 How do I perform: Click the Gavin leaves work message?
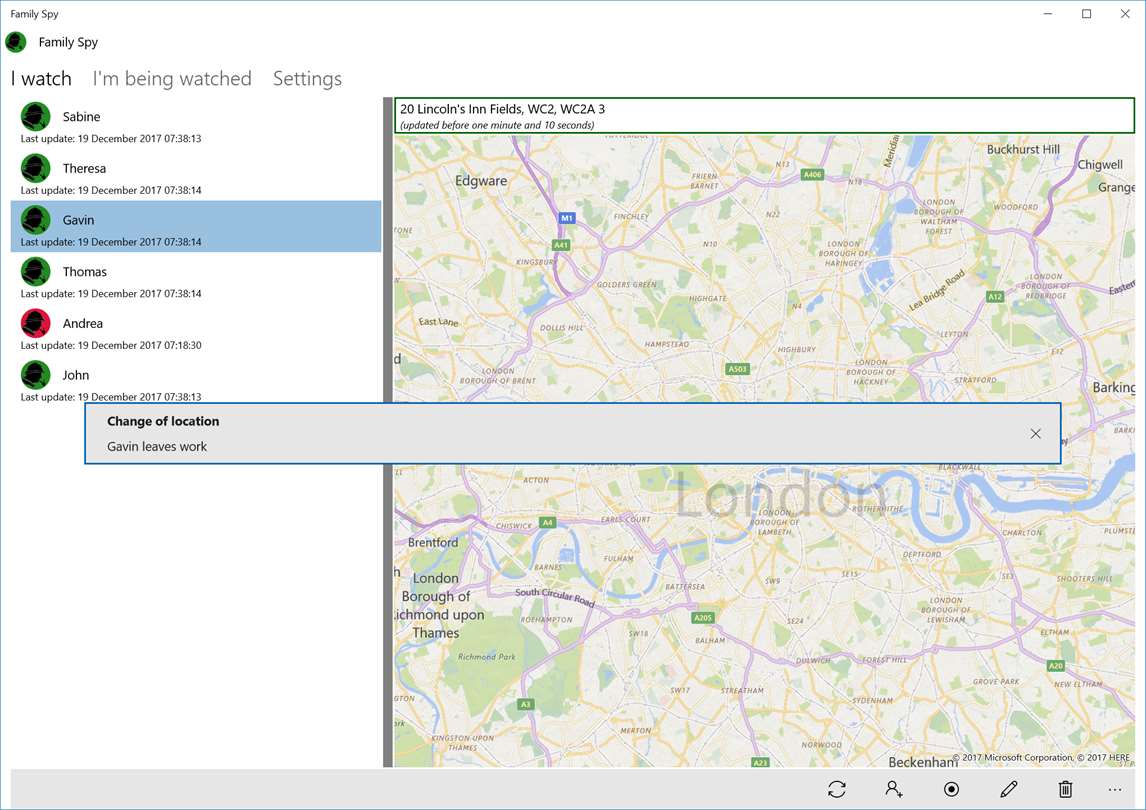(x=157, y=447)
